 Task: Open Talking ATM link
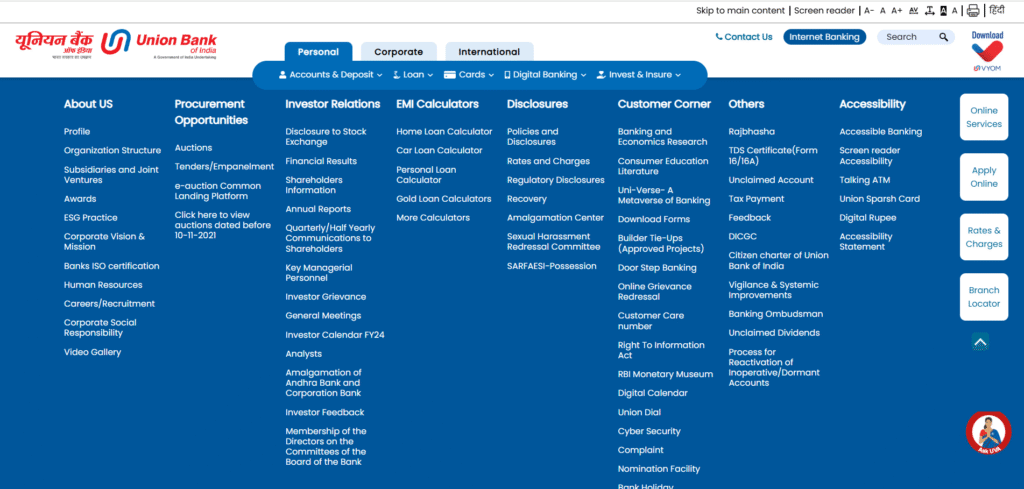coord(865,180)
